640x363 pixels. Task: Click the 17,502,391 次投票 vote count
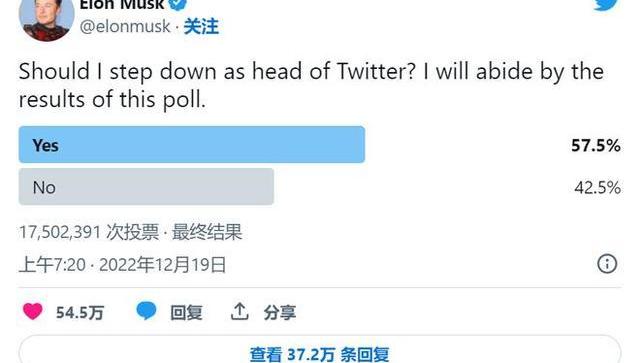pos(89,232)
